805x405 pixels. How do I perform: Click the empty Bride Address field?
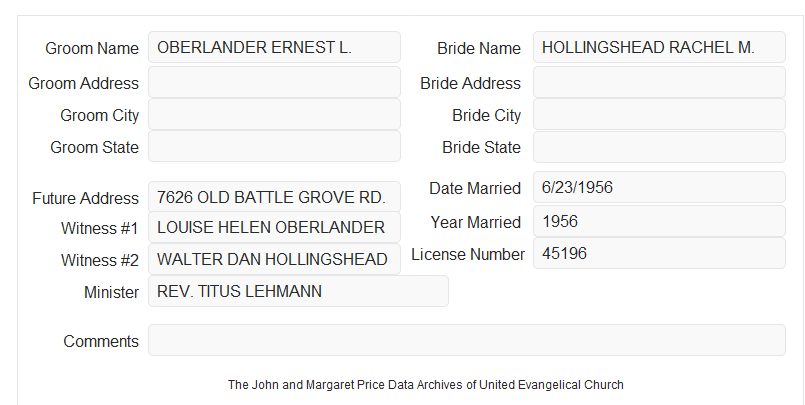pos(659,82)
